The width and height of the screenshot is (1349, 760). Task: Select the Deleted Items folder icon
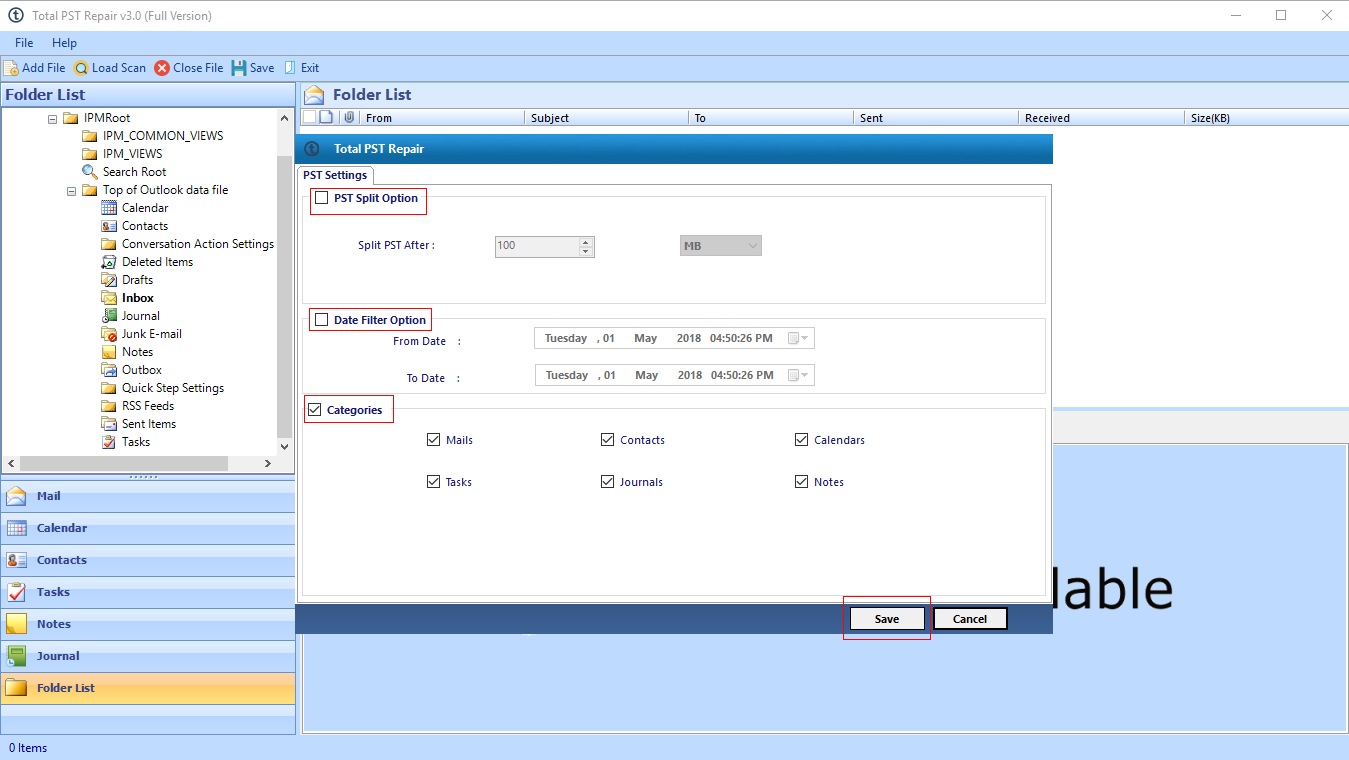coord(109,262)
